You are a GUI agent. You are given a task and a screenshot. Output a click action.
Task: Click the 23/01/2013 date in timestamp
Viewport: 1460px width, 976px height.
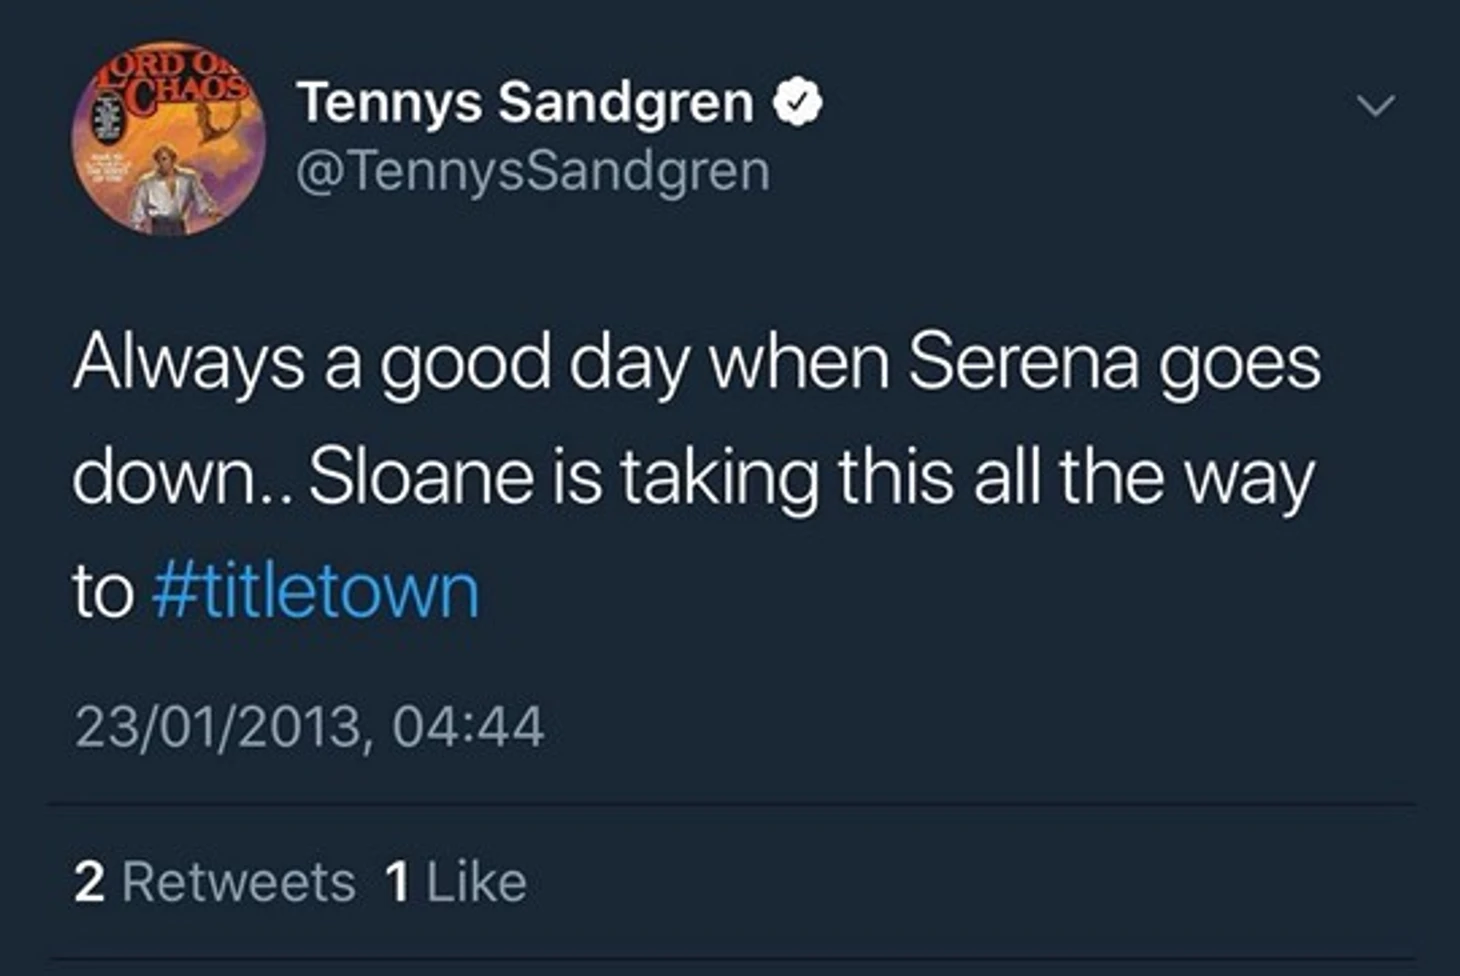coord(217,726)
